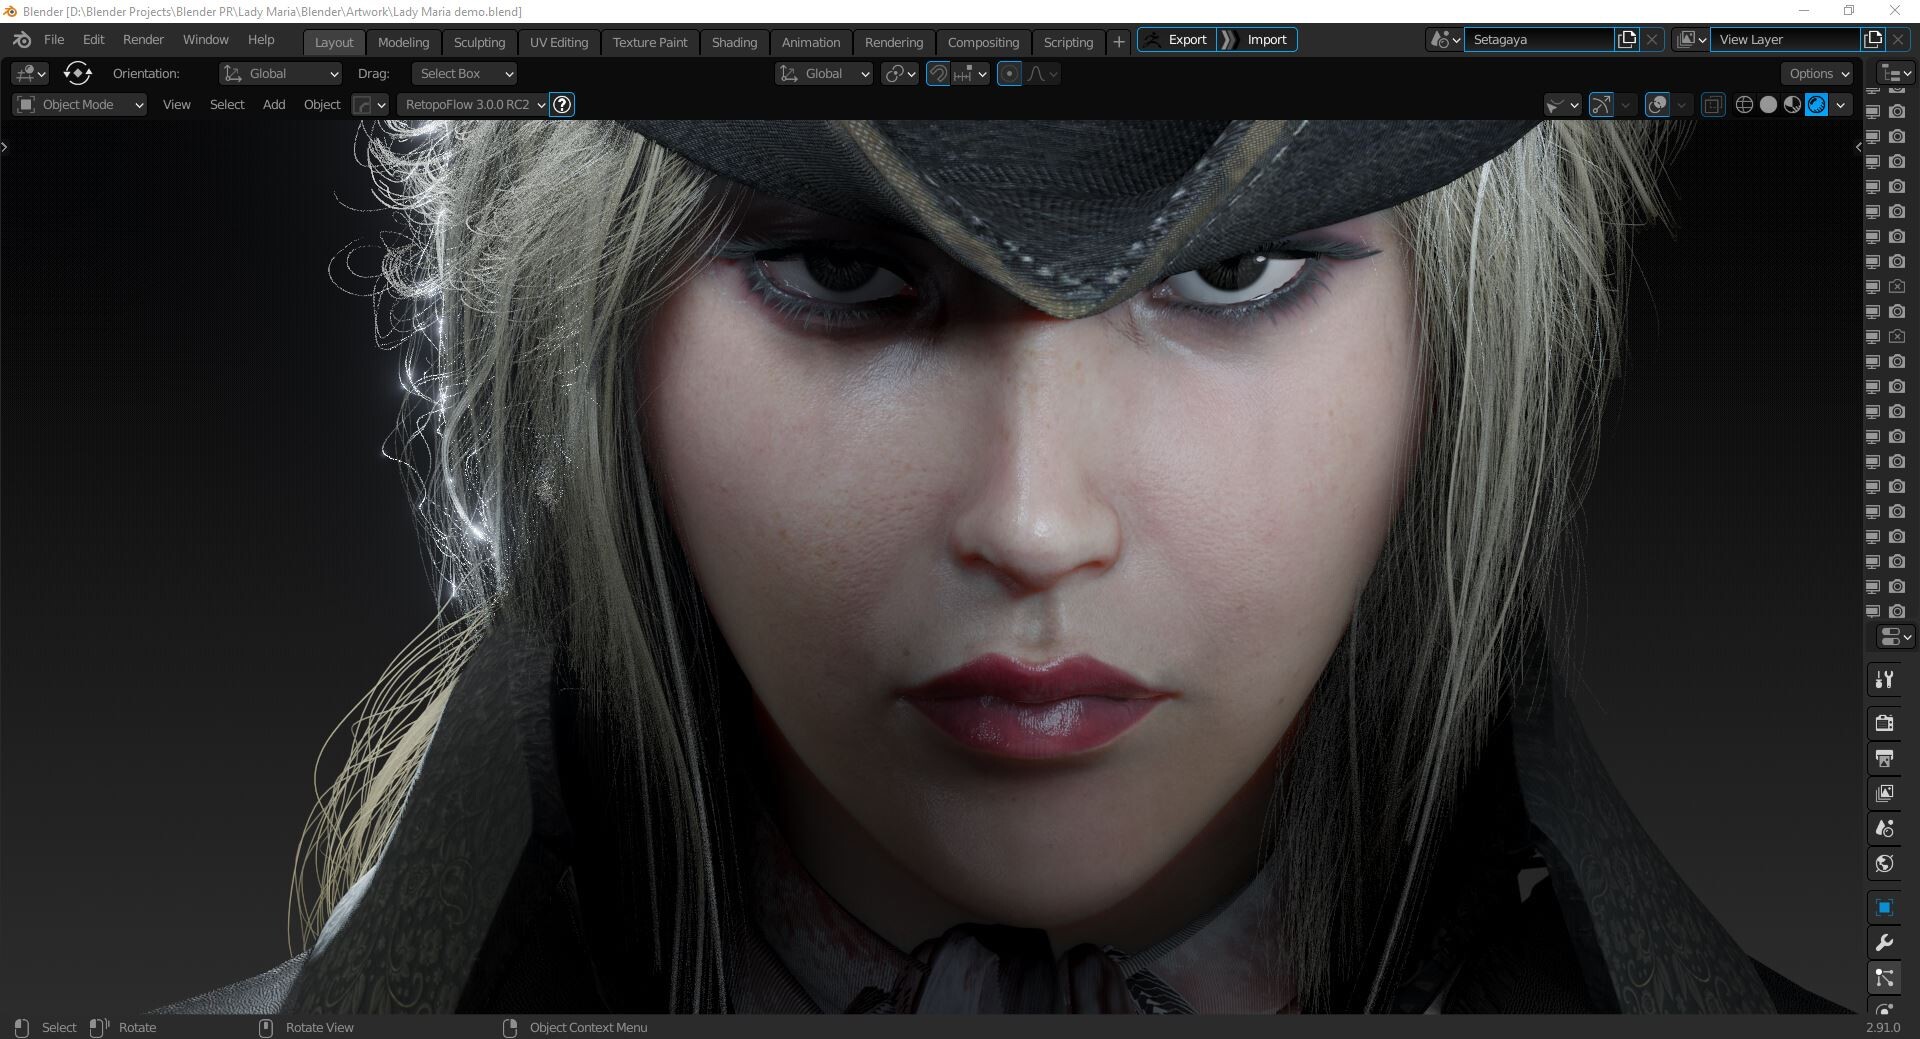Open the World properties tab
This screenshot has width=1920, height=1039.
[x=1884, y=863]
